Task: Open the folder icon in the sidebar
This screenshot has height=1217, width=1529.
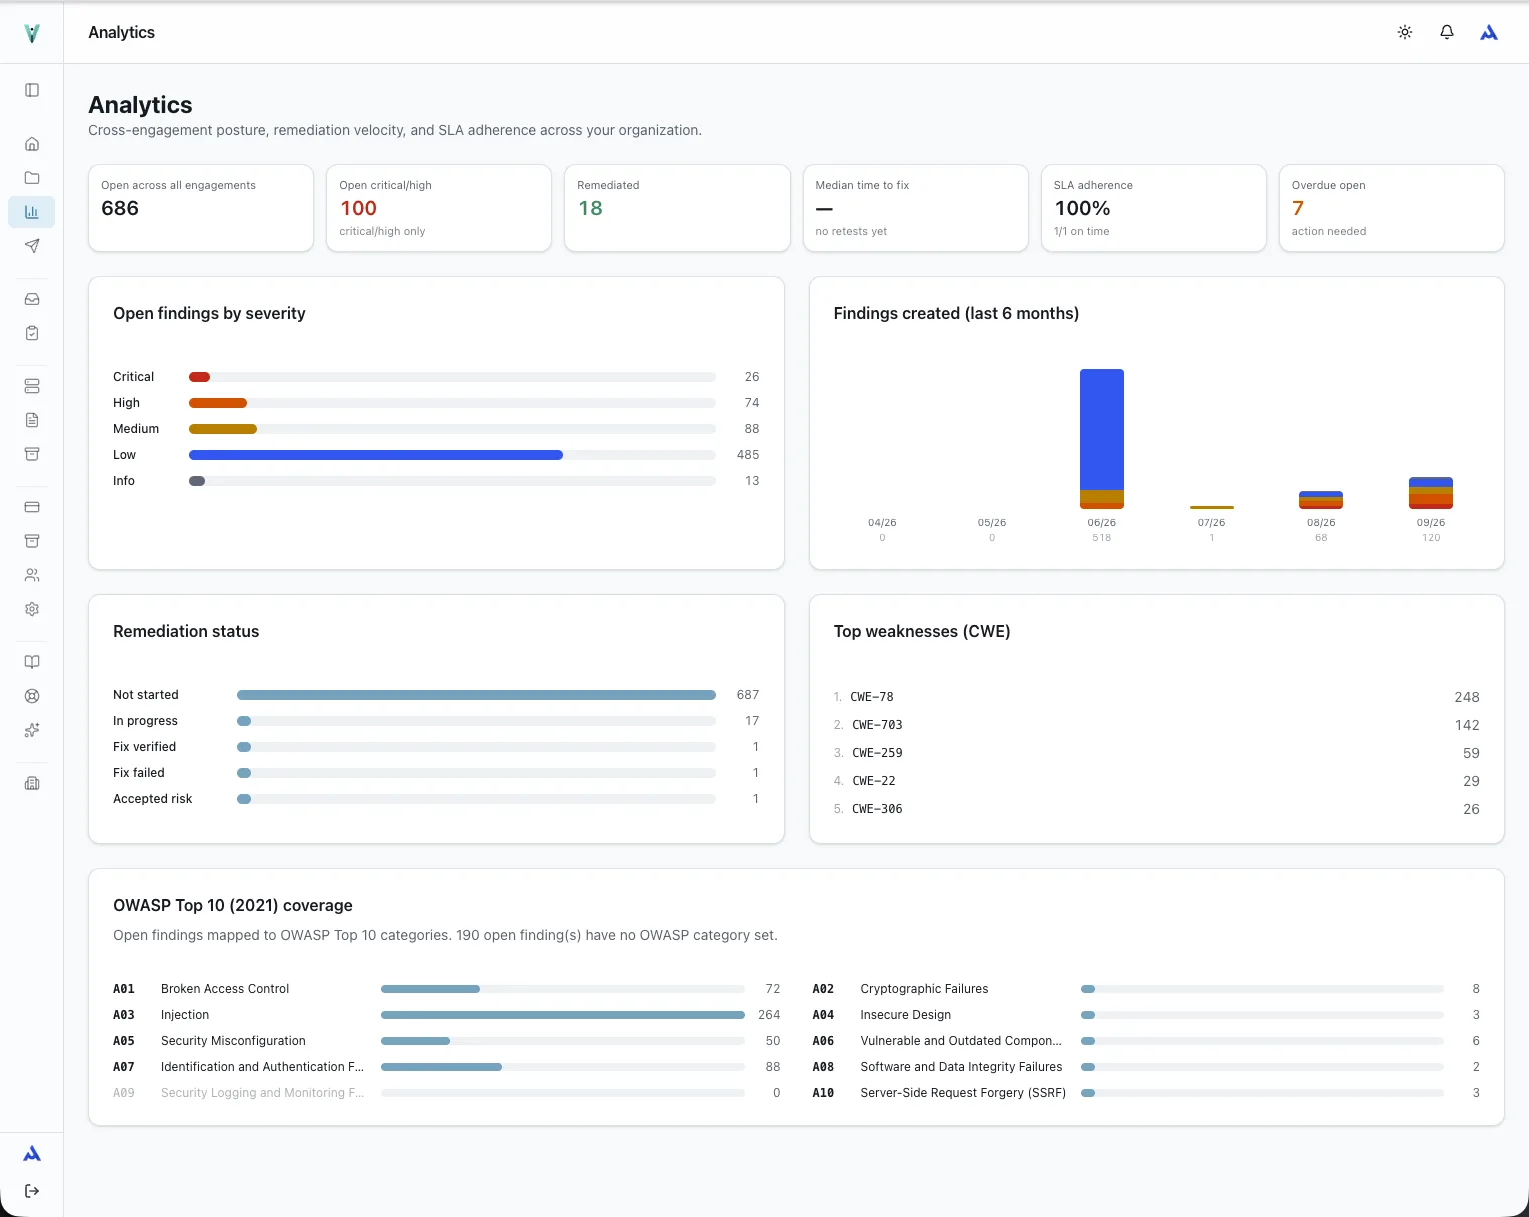Action: (x=32, y=178)
